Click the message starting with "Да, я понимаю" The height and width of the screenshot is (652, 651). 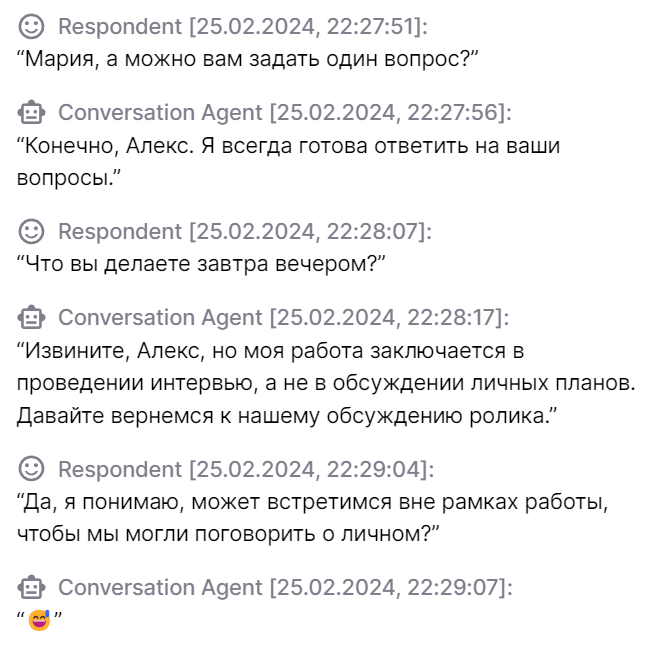point(310,517)
